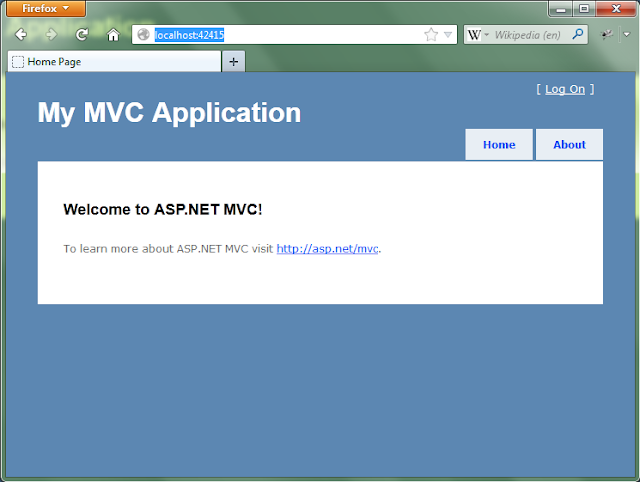
Task: Click the Home Page tab favicon
Action: tap(18, 62)
